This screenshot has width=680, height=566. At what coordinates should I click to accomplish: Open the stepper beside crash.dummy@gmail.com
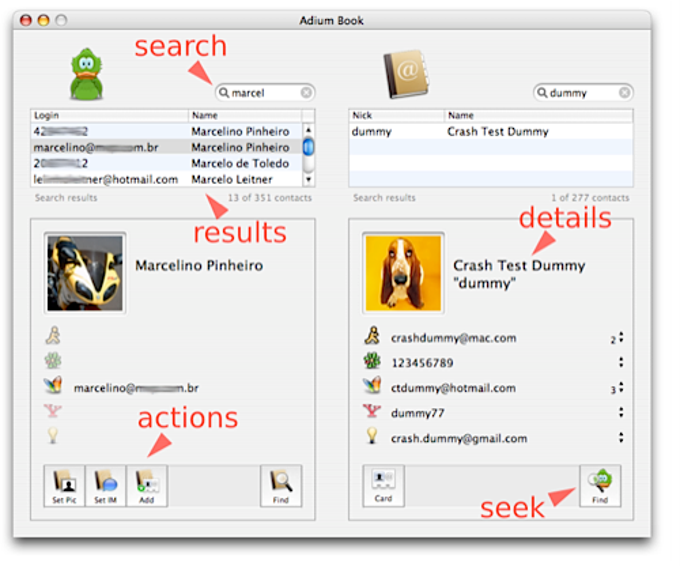pyautogui.click(x=621, y=438)
